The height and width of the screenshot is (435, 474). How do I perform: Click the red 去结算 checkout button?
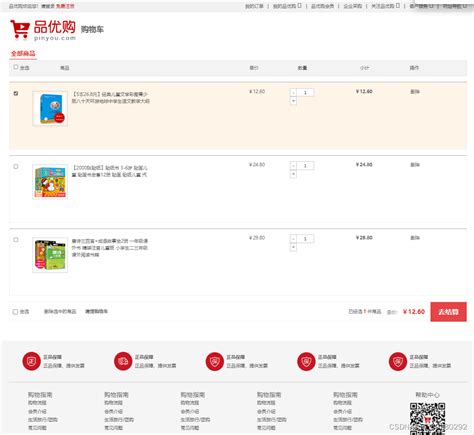click(x=448, y=312)
